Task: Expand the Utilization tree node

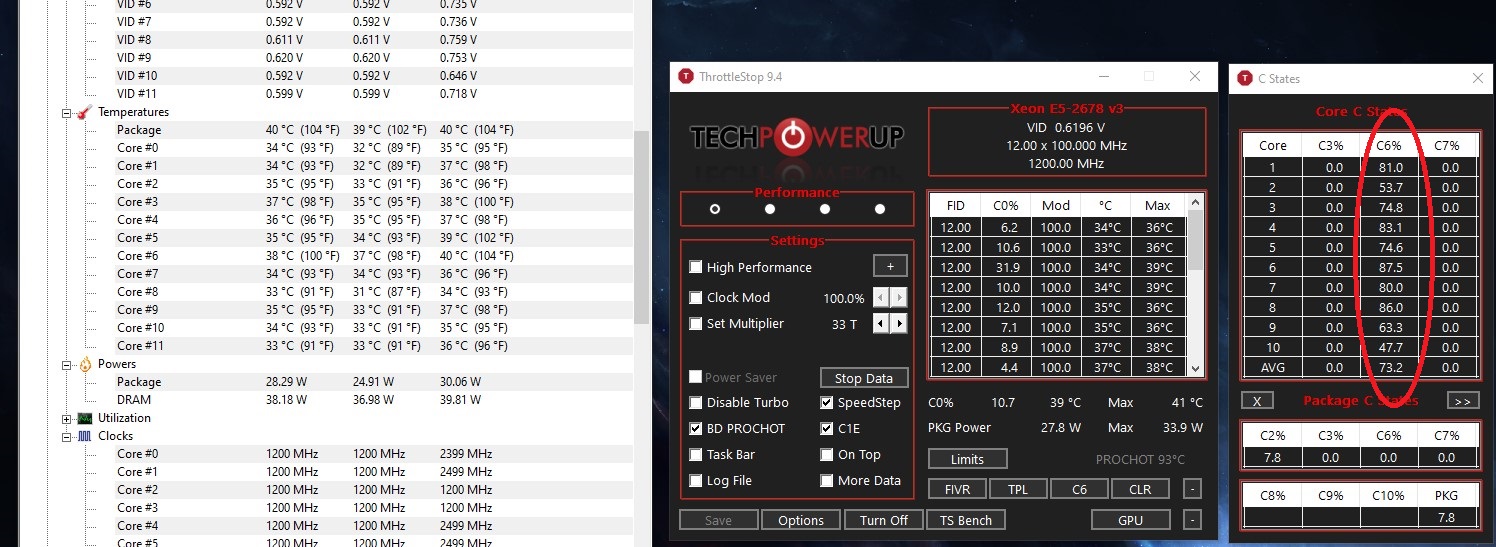Action: [x=67, y=419]
